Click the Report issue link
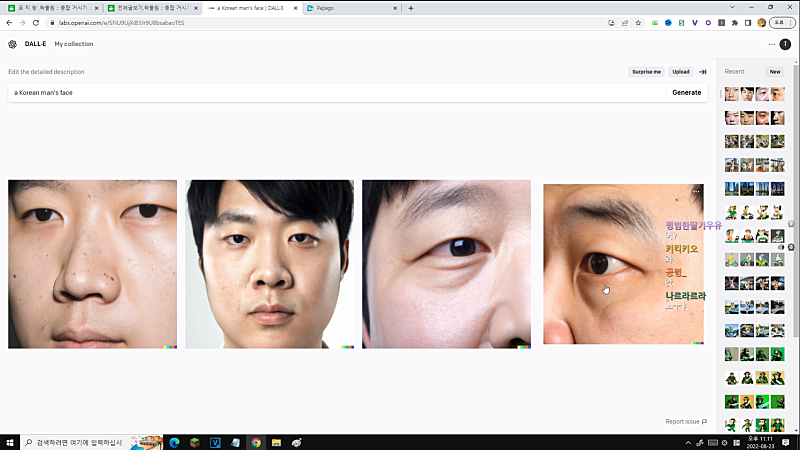The width and height of the screenshot is (800, 450). tap(686, 421)
